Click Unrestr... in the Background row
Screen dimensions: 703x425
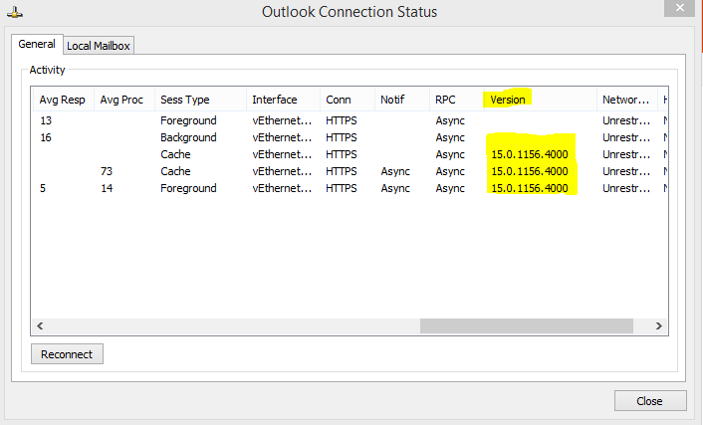pyautogui.click(x=626, y=138)
